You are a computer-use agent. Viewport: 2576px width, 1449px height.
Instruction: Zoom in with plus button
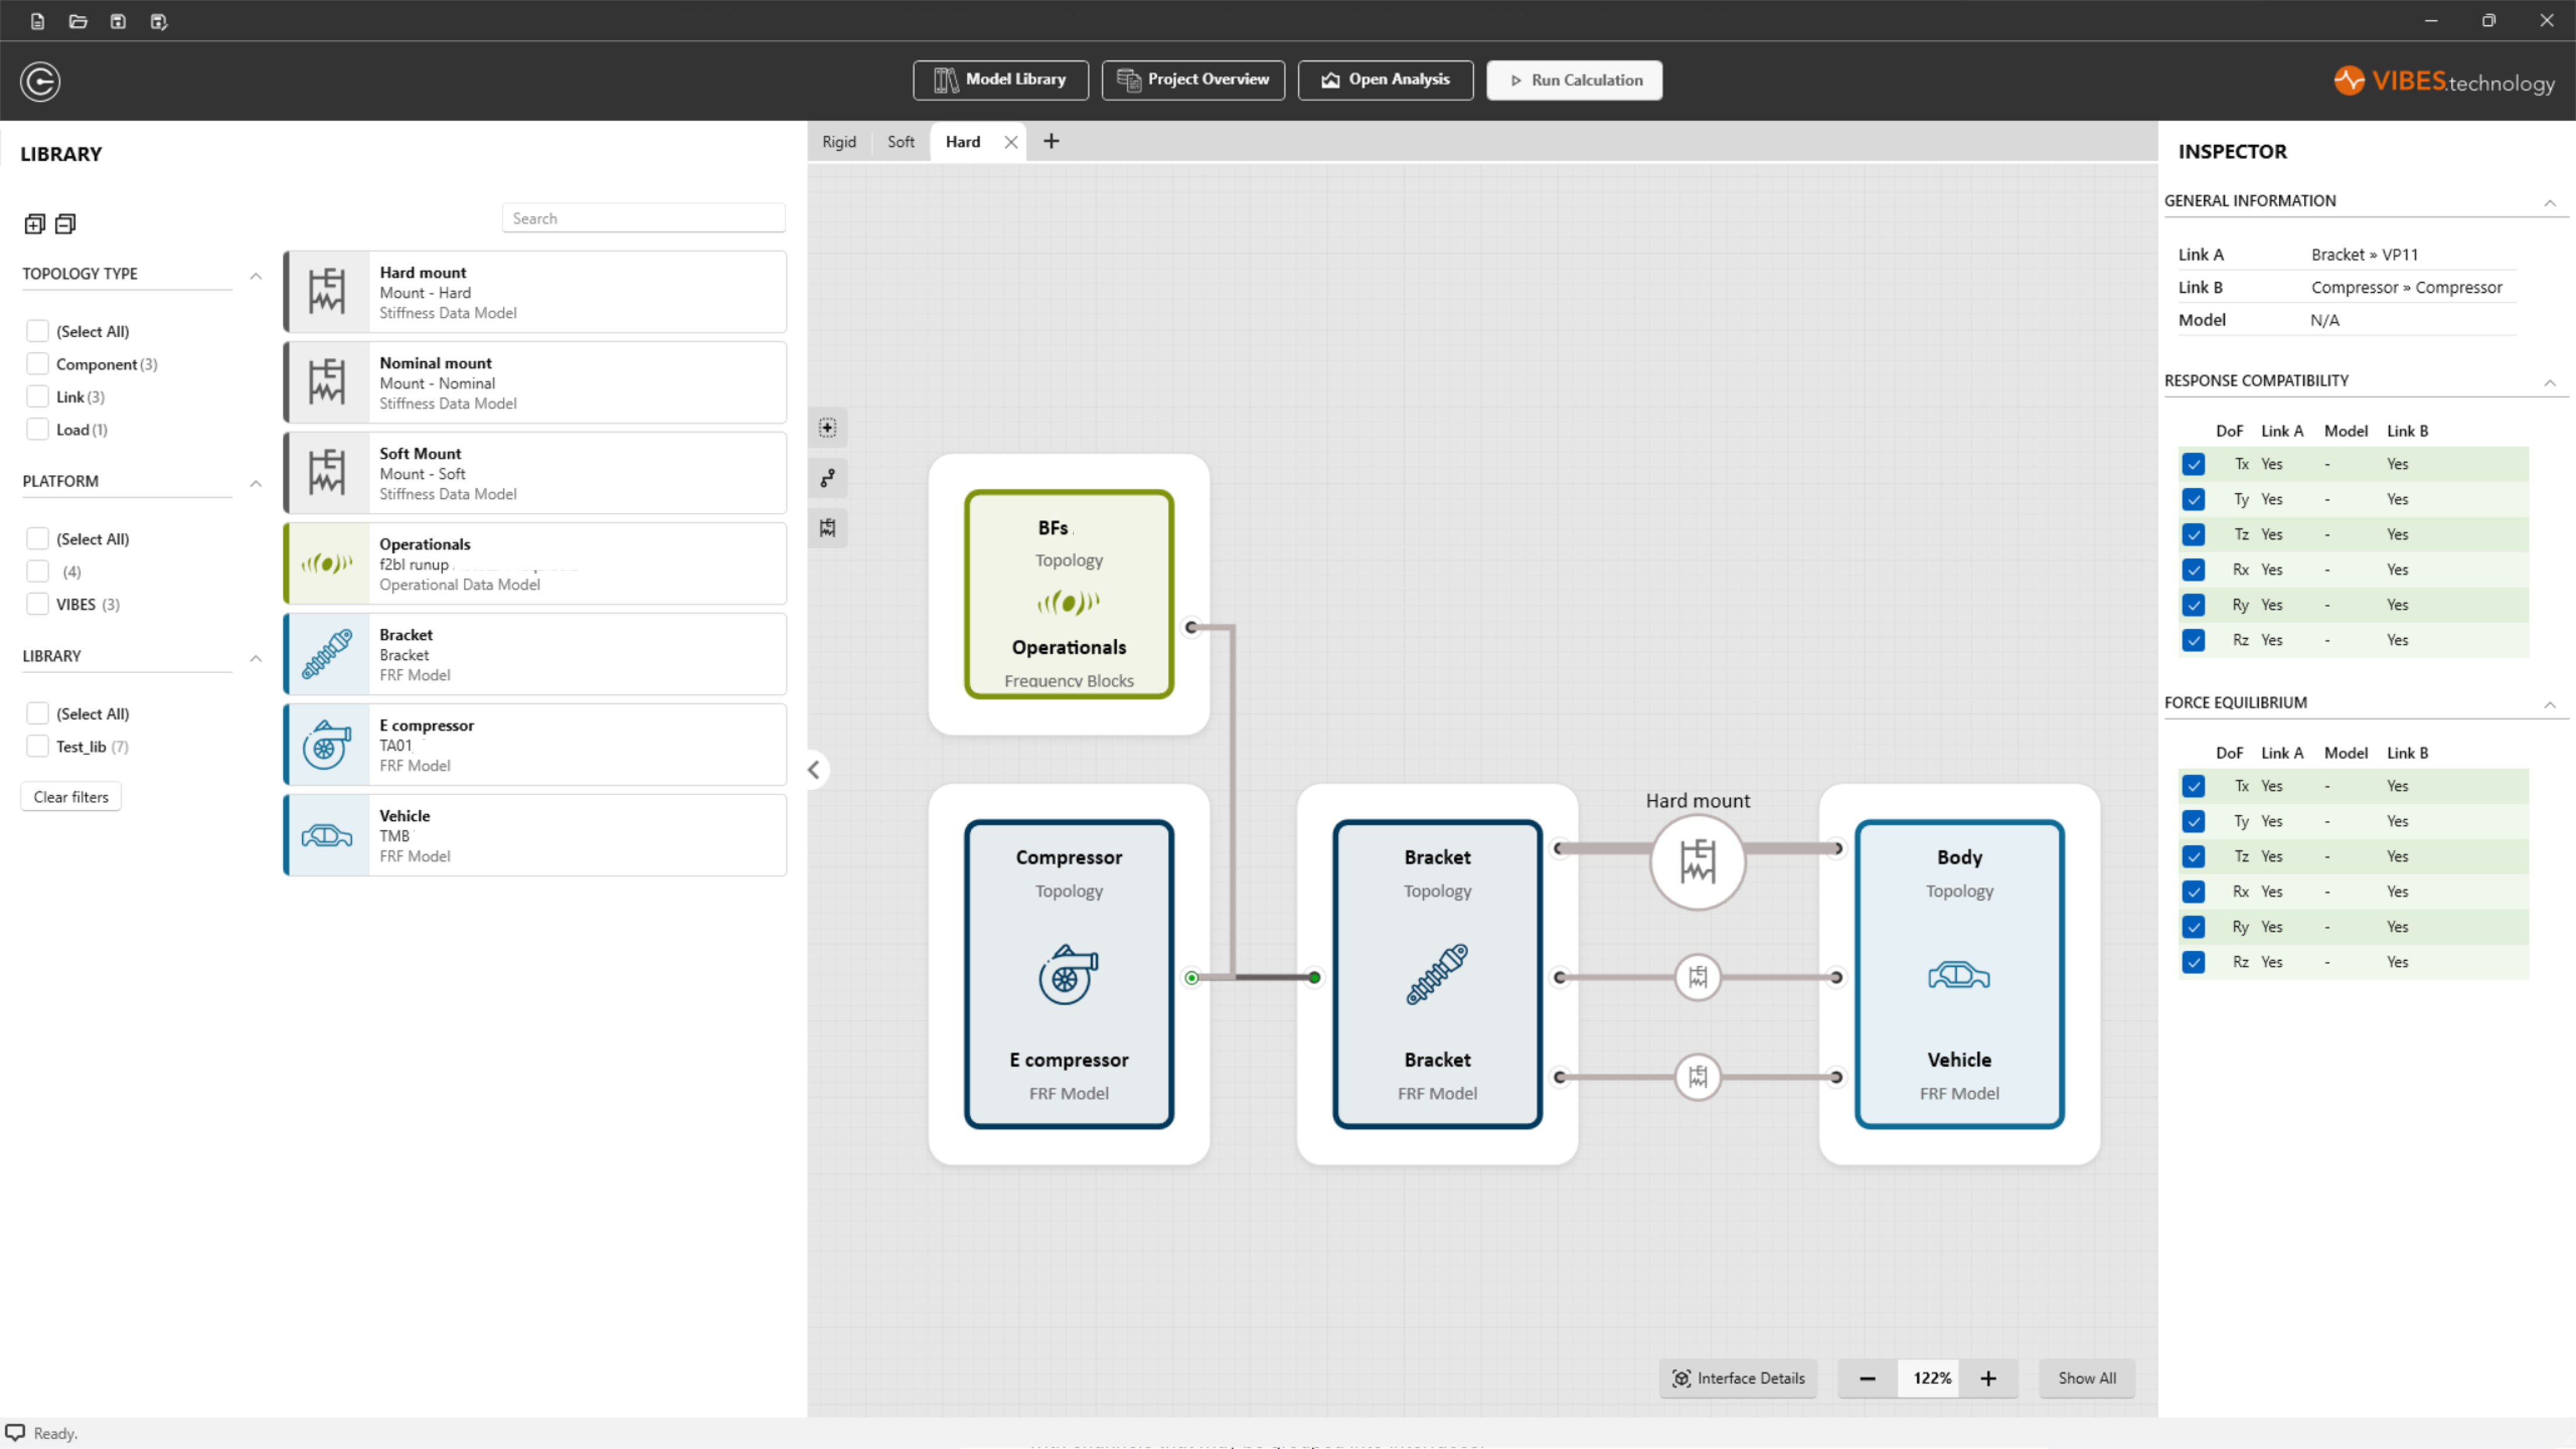pyautogui.click(x=1988, y=1378)
